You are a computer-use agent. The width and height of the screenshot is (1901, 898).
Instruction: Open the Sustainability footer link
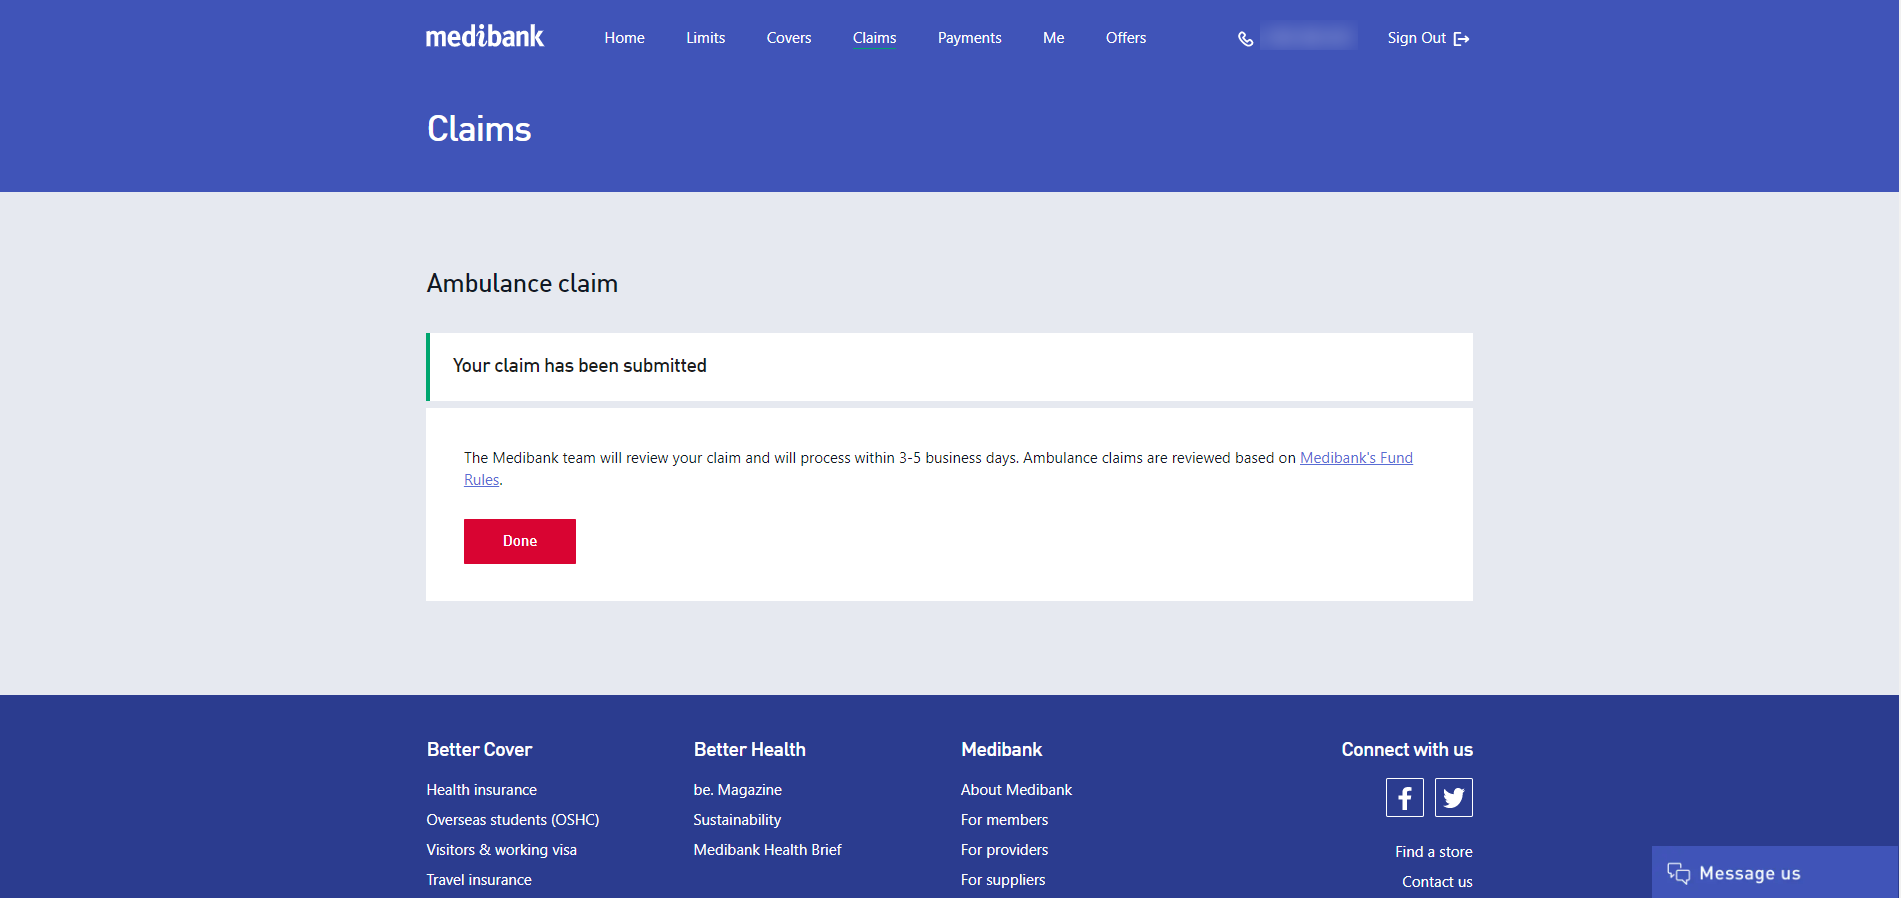737,820
